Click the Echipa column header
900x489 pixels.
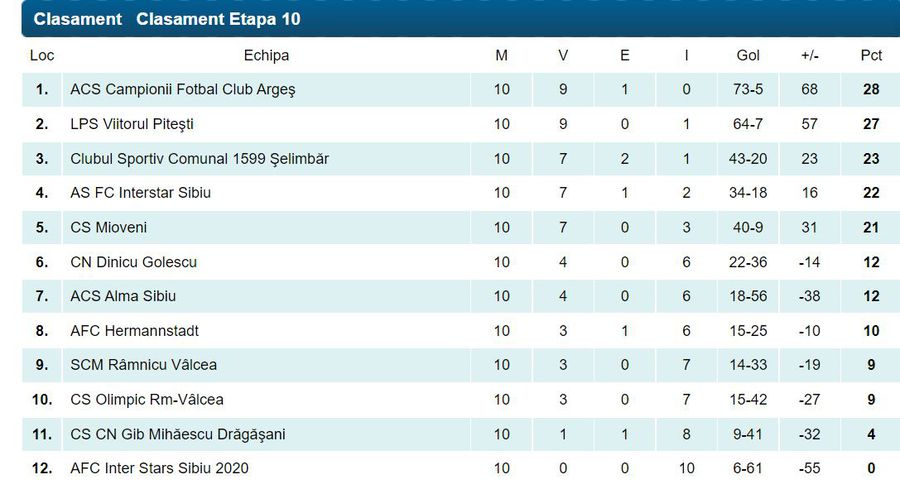point(266,56)
